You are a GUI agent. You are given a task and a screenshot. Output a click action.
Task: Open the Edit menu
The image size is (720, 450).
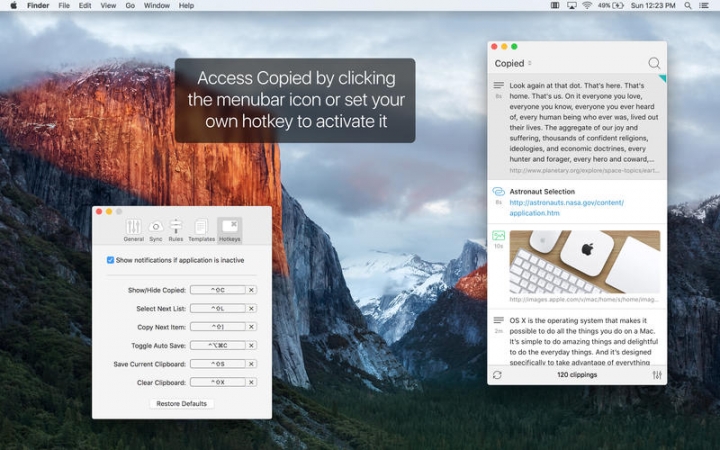click(85, 6)
